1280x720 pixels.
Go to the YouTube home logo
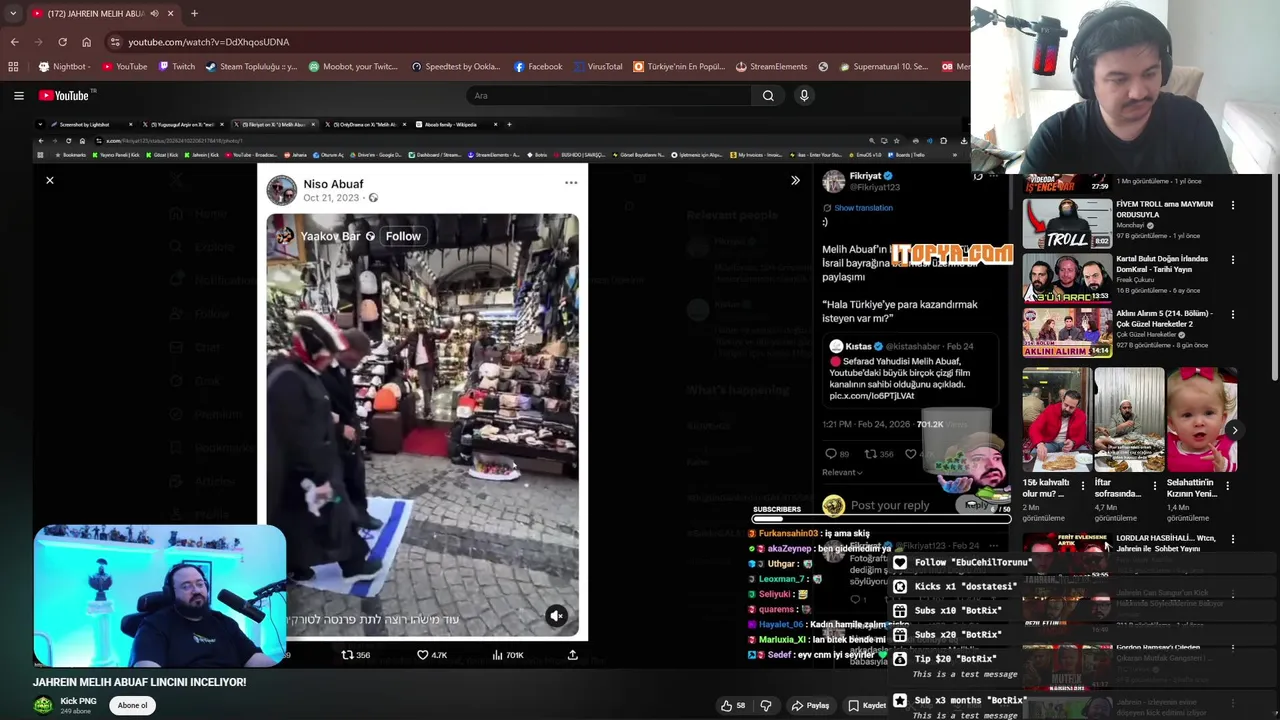[x=65, y=96]
